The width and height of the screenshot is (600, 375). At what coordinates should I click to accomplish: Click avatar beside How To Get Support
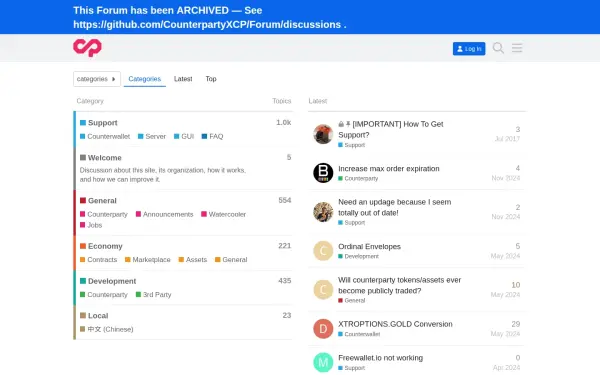(323, 134)
